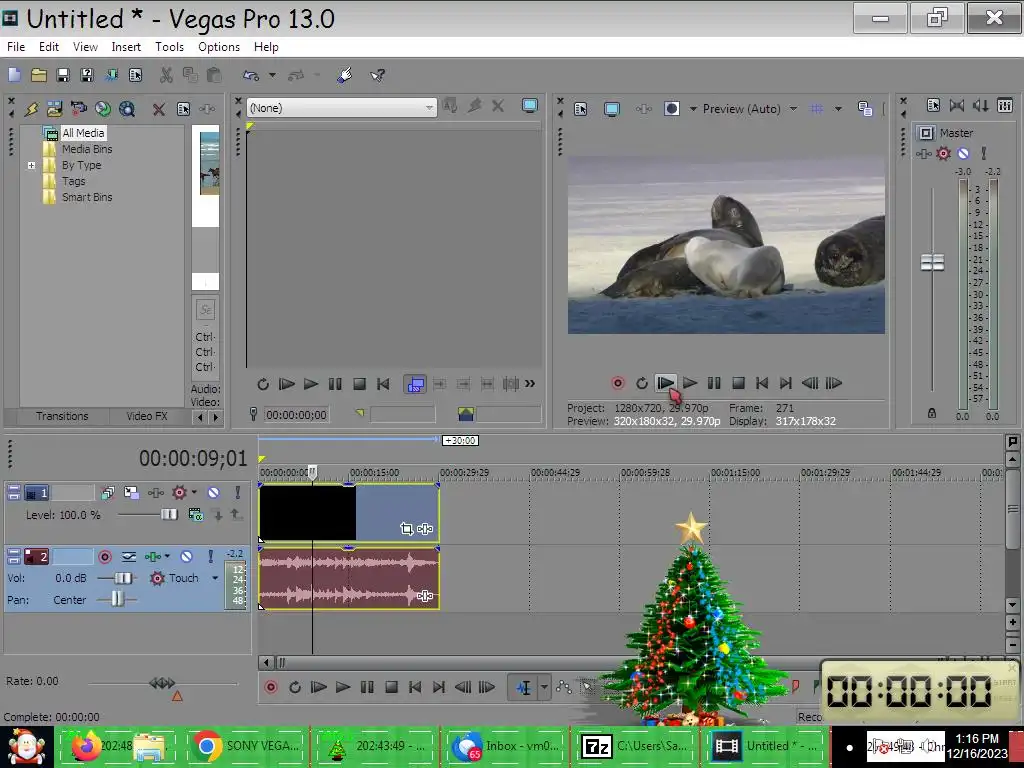
Task: Select the video clip on track 1
Action: pyautogui.click(x=349, y=513)
